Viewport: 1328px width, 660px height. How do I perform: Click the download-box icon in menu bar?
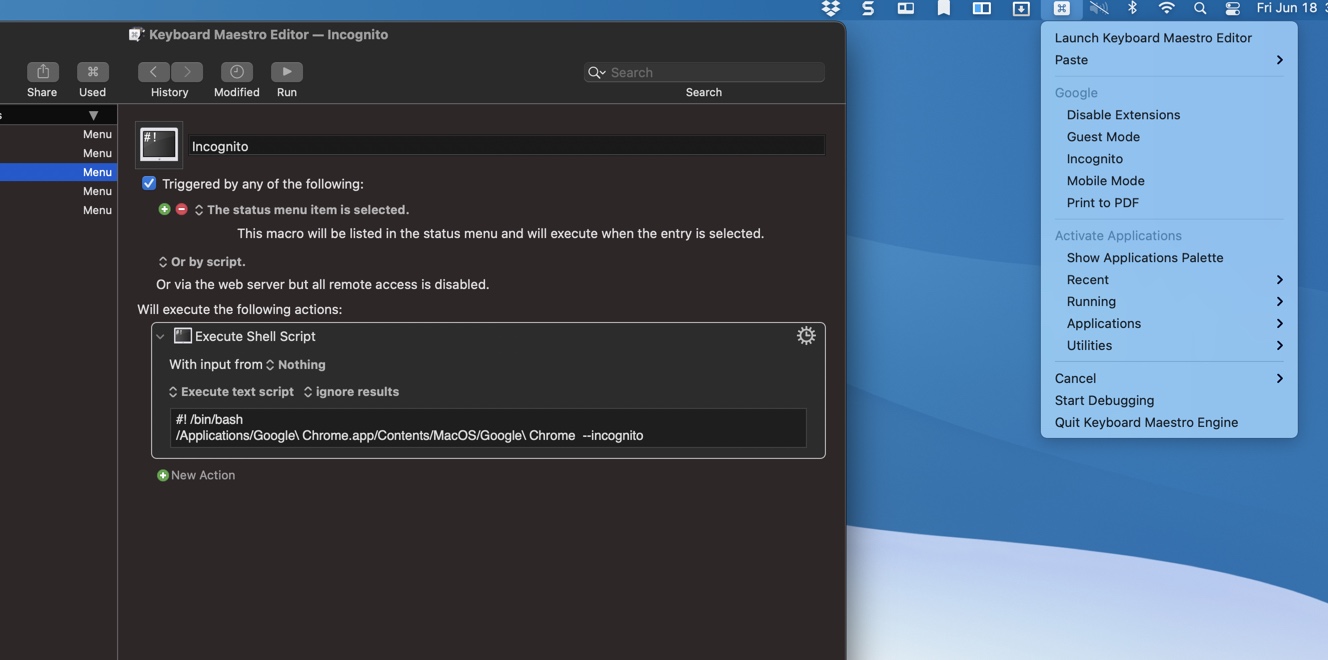point(1021,8)
